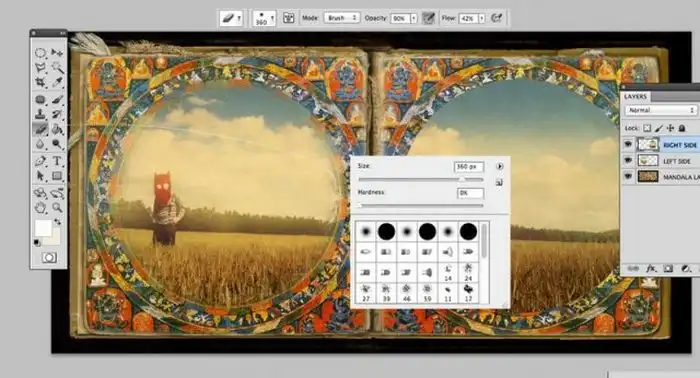Select the Zoom tool
The width and height of the screenshot is (700, 378).
point(57,208)
